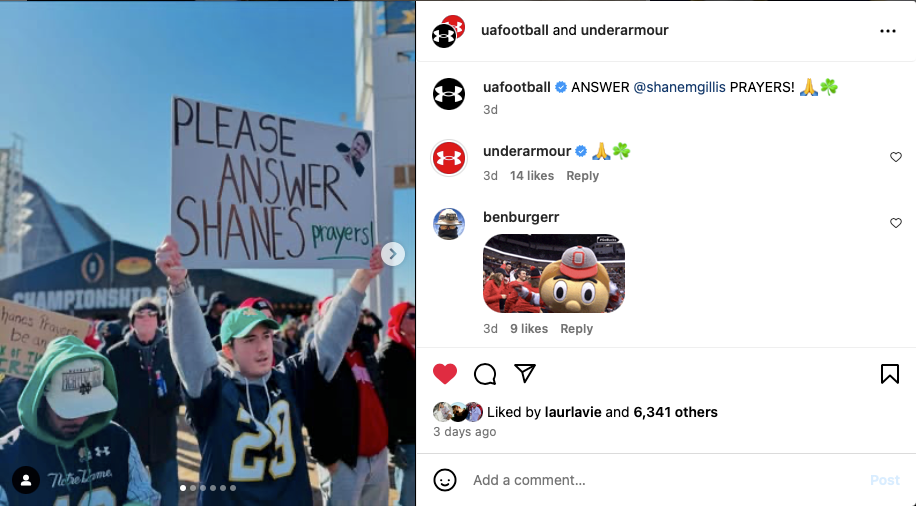Open benburgerr profile picture

[449, 224]
